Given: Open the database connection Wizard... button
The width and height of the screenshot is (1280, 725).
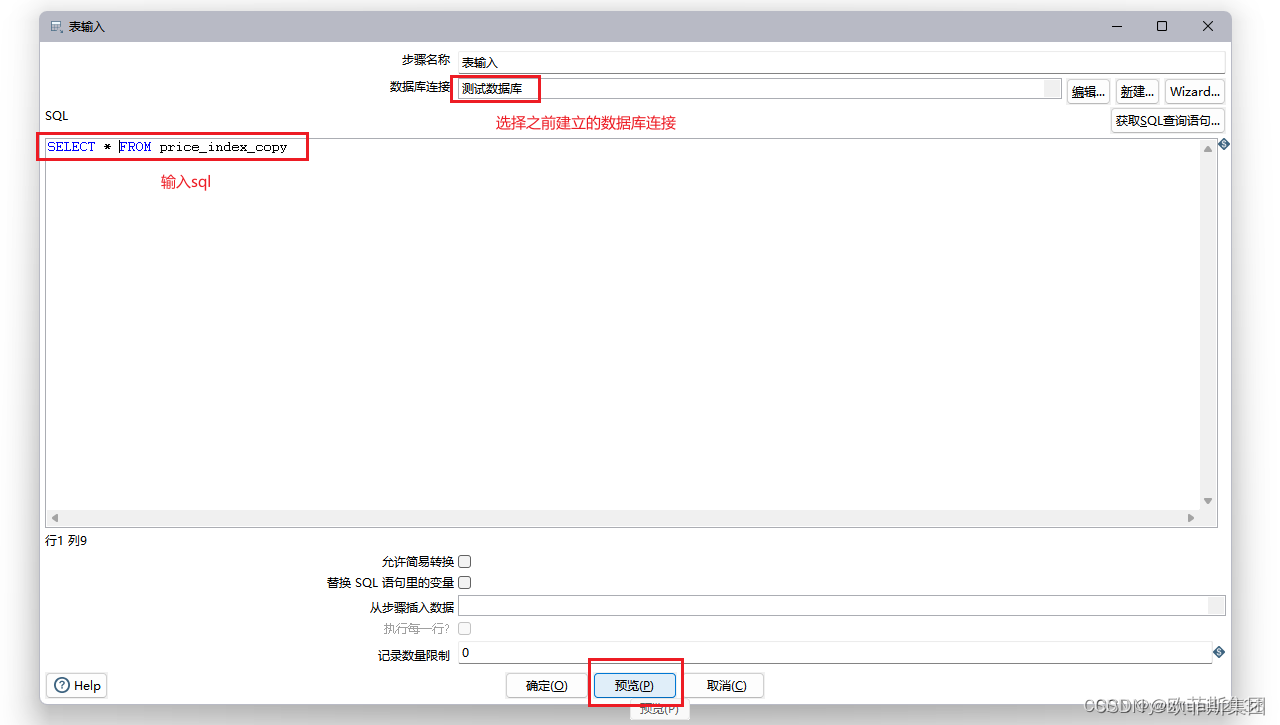Looking at the screenshot, I should pos(1195,91).
